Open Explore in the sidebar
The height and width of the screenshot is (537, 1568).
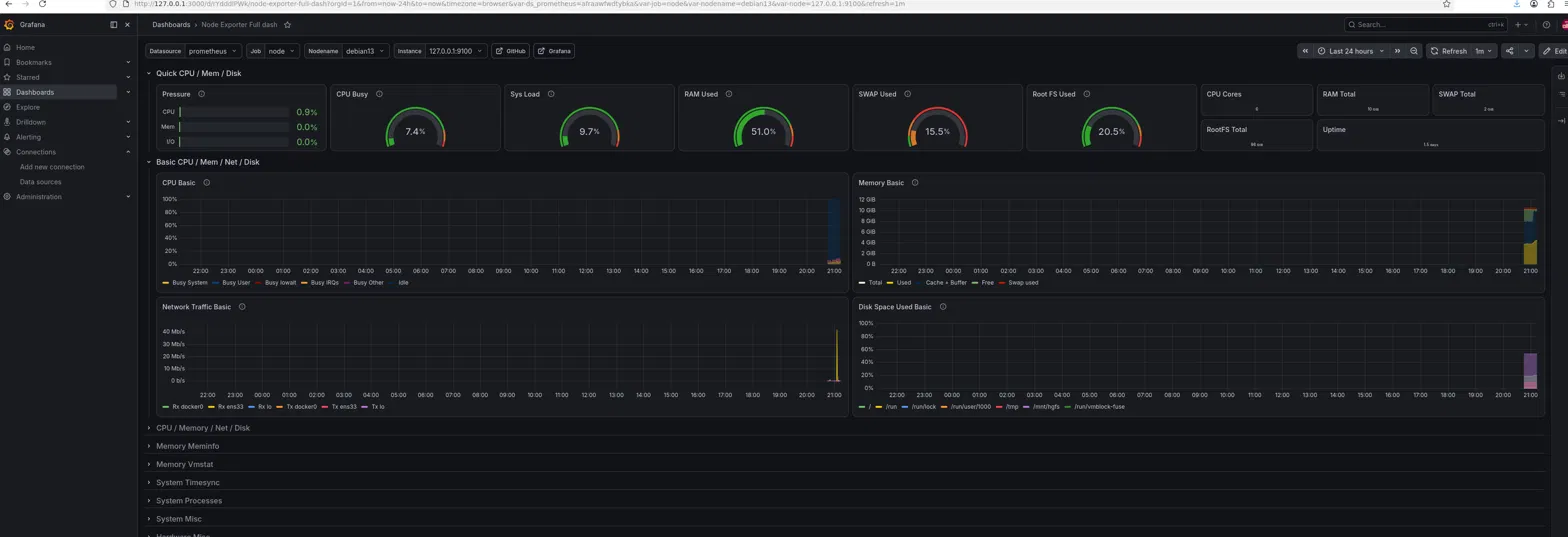[27, 107]
